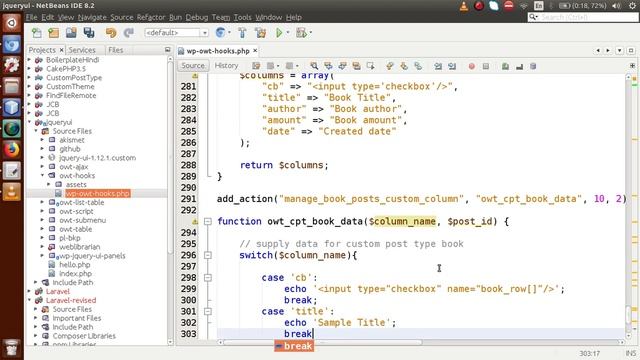Find previous occurrence in editor toolbar

click(x=328, y=66)
